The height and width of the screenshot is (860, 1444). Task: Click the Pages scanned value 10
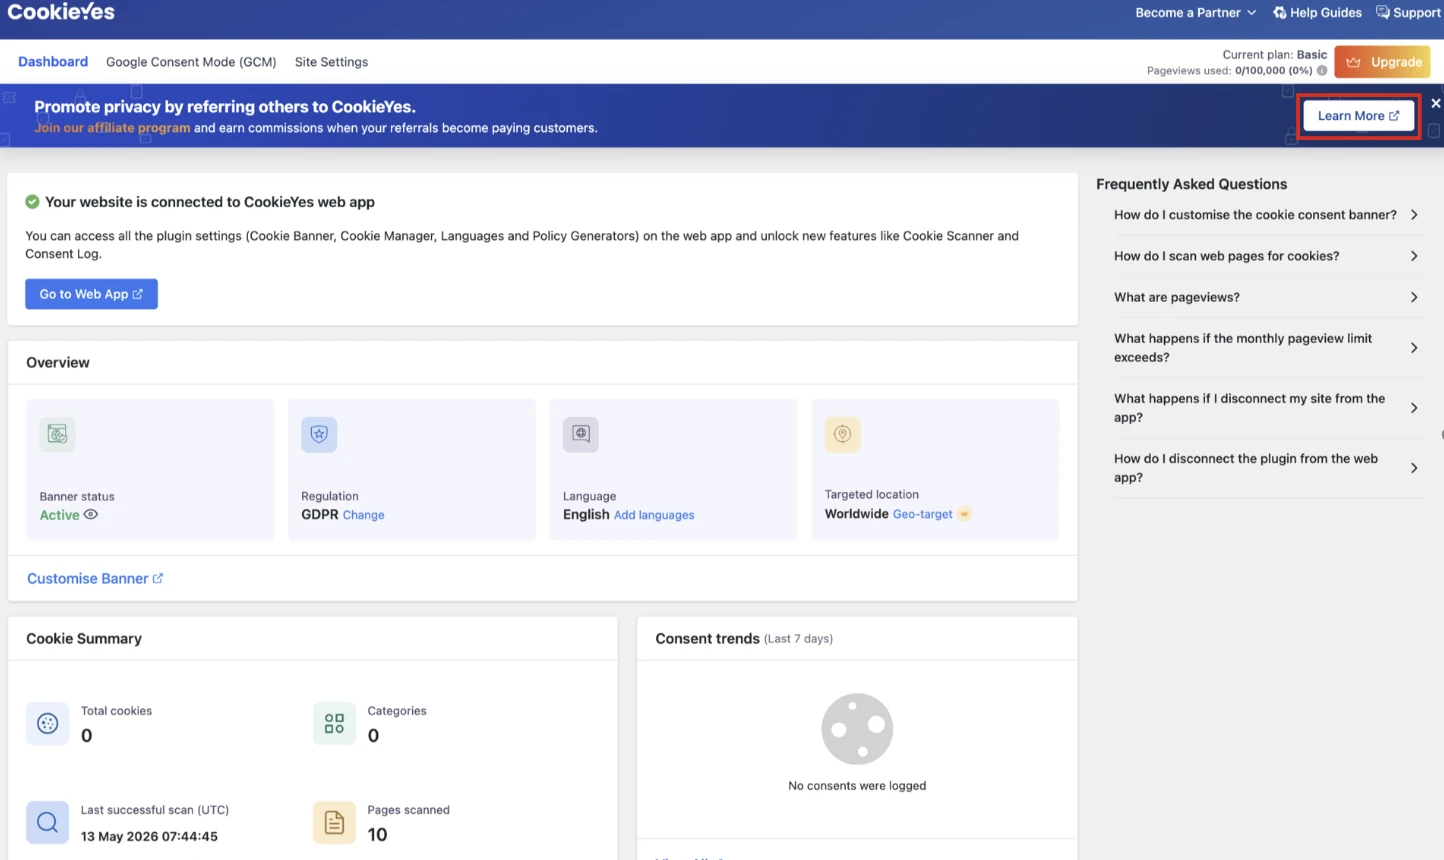click(377, 835)
